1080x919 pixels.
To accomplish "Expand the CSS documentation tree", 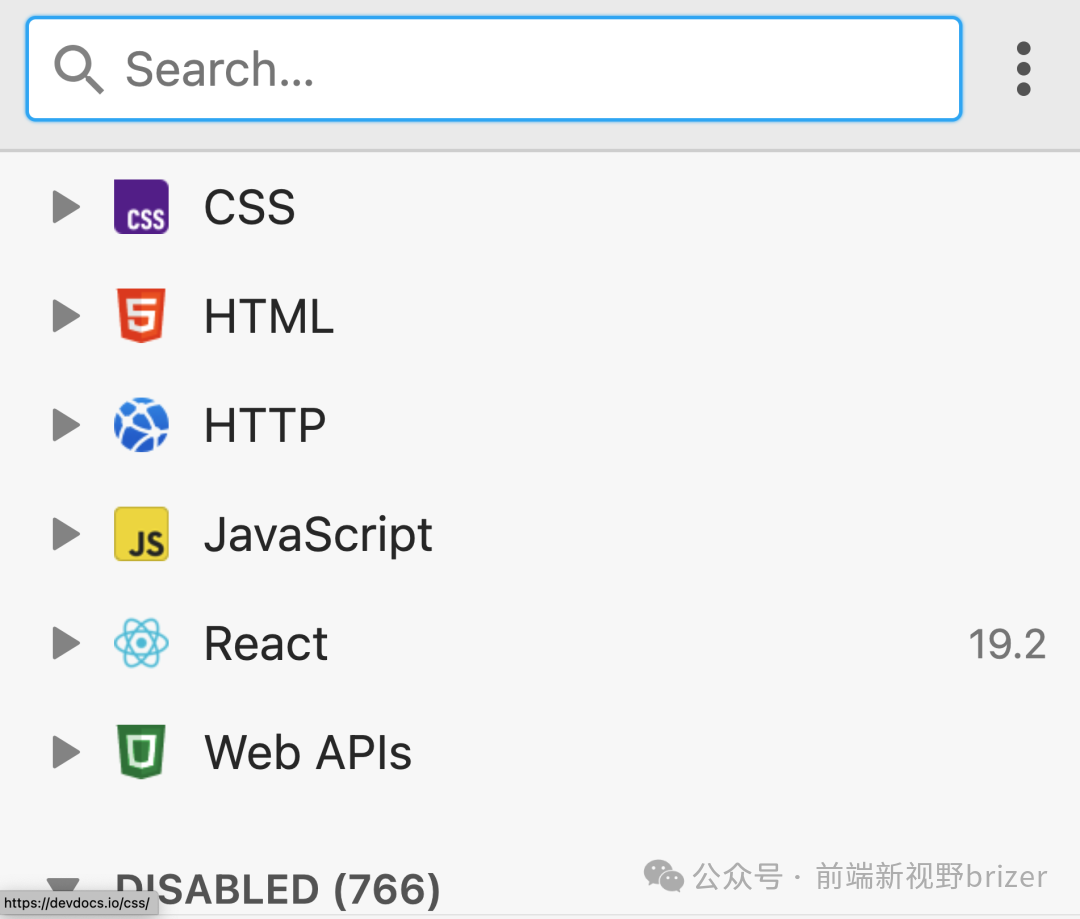I will 66,207.
